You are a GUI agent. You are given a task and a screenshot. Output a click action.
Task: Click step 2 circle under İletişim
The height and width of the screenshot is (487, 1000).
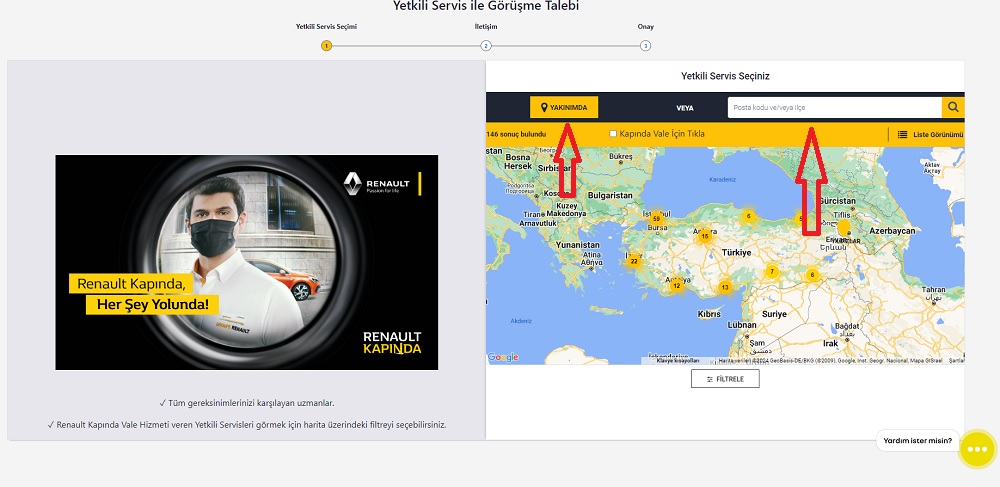tap(486, 46)
